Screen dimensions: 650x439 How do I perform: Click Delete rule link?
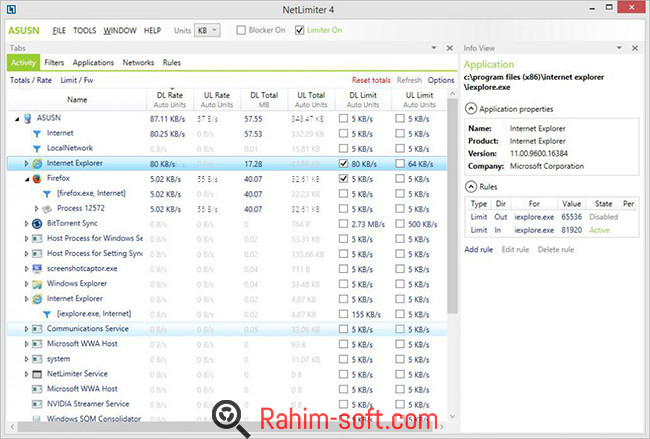556,250
